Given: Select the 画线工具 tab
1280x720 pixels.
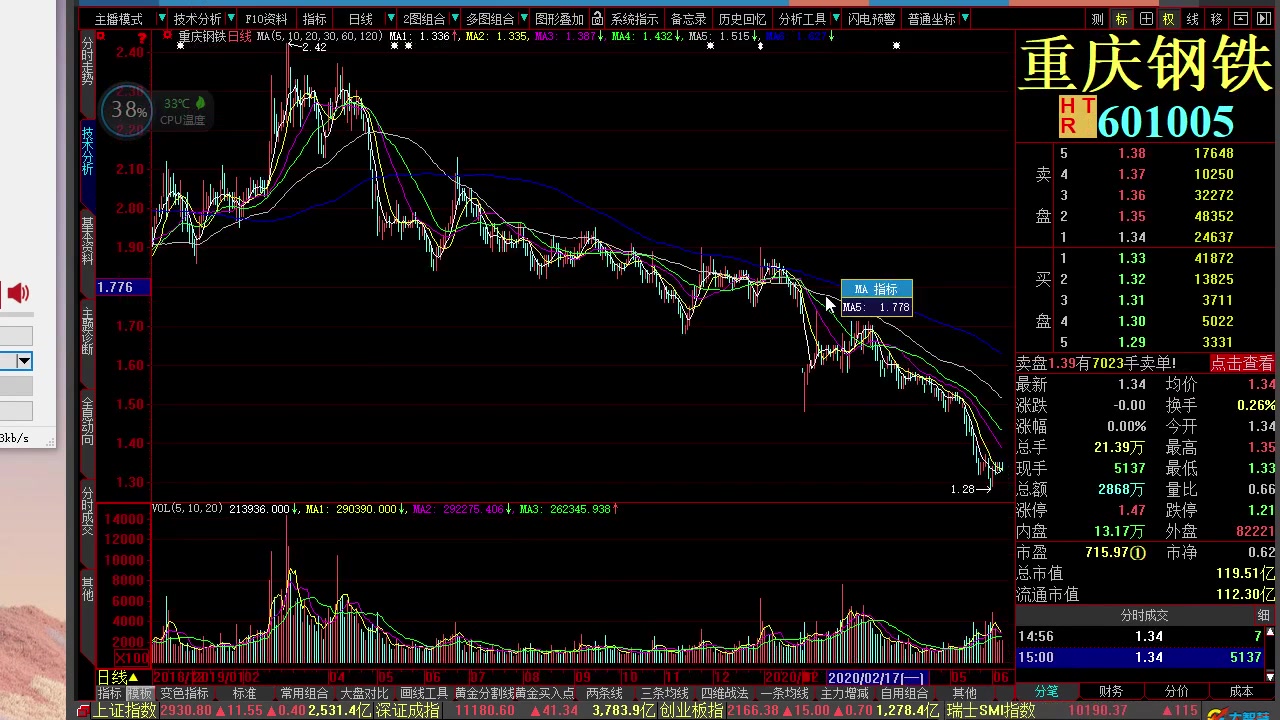Looking at the screenshot, I should tap(424, 693).
